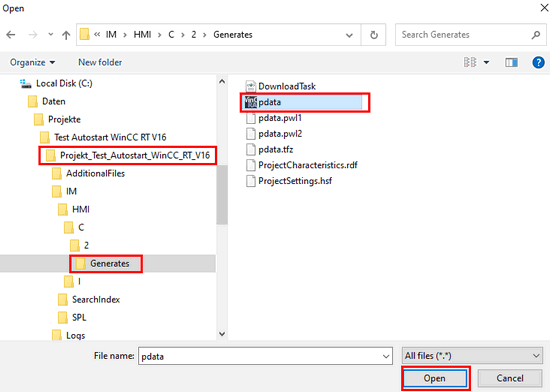Open the All files type filter

point(472,356)
